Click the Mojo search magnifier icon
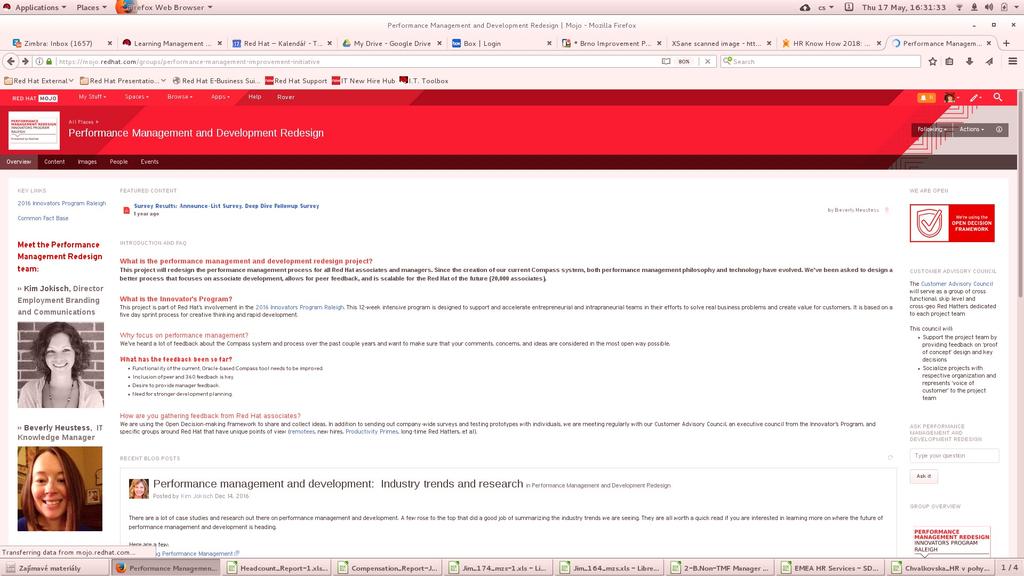 998,97
